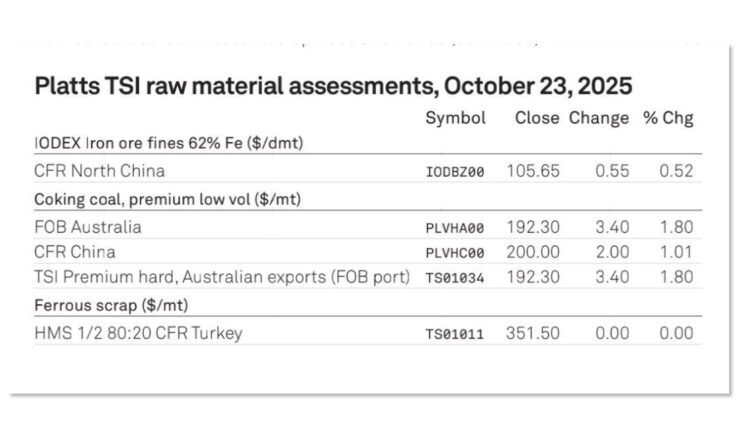The width and height of the screenshot is (750, 430).
Task: Click the Close column header
Action: 537,118
